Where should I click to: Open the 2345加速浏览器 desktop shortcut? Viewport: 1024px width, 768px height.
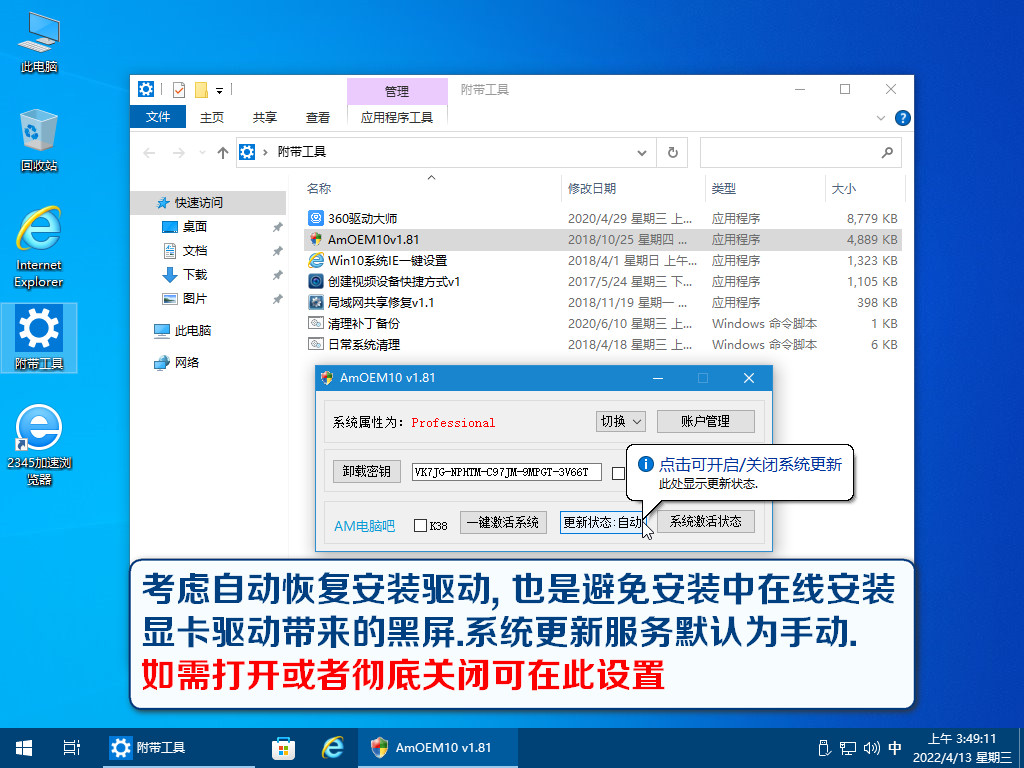(x=39, y=445)
